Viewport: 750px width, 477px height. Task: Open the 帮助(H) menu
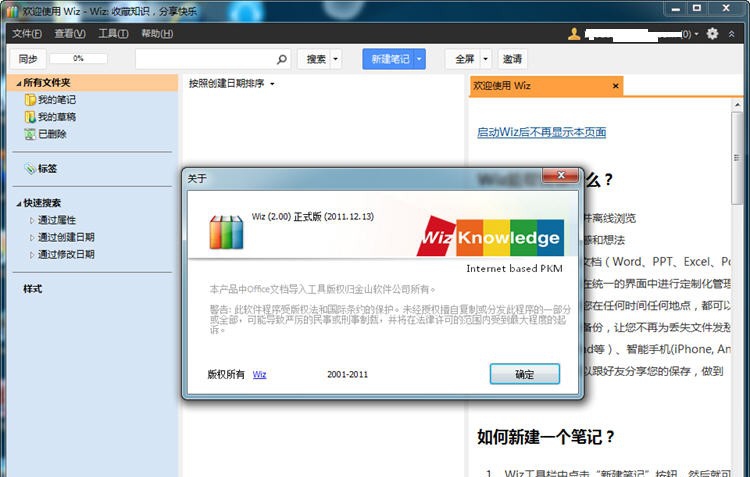[157, 33]
